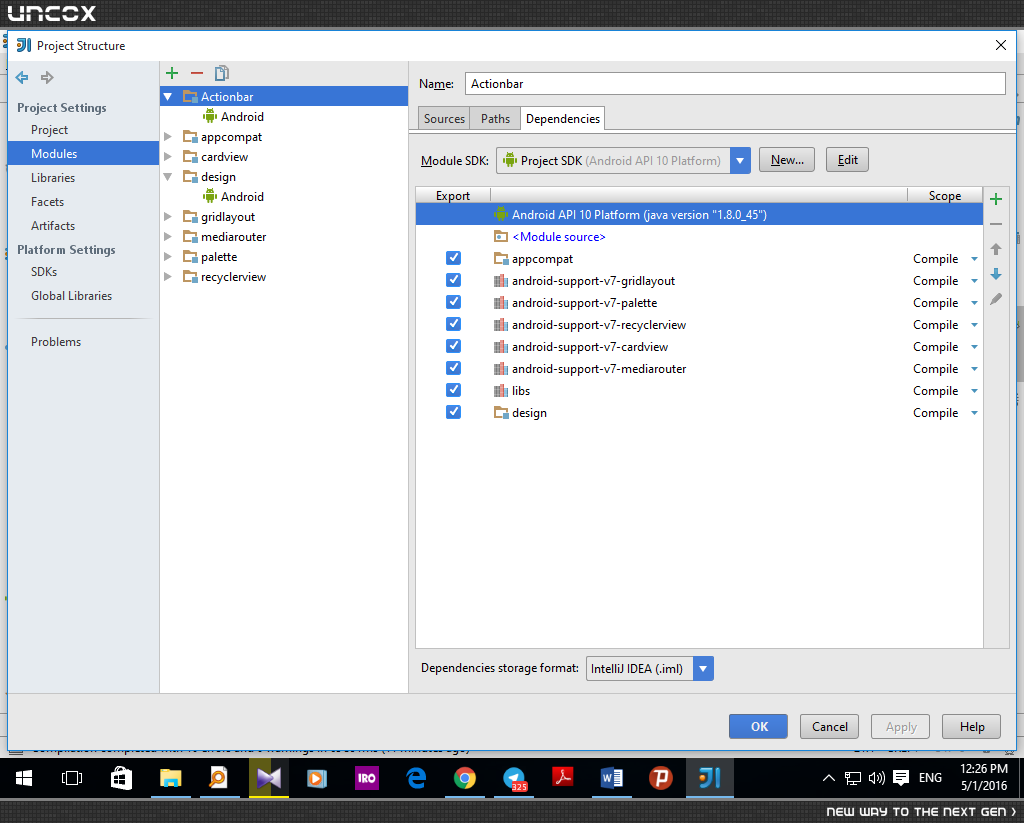Move dependency up with arrow

[x=996, y=249]
